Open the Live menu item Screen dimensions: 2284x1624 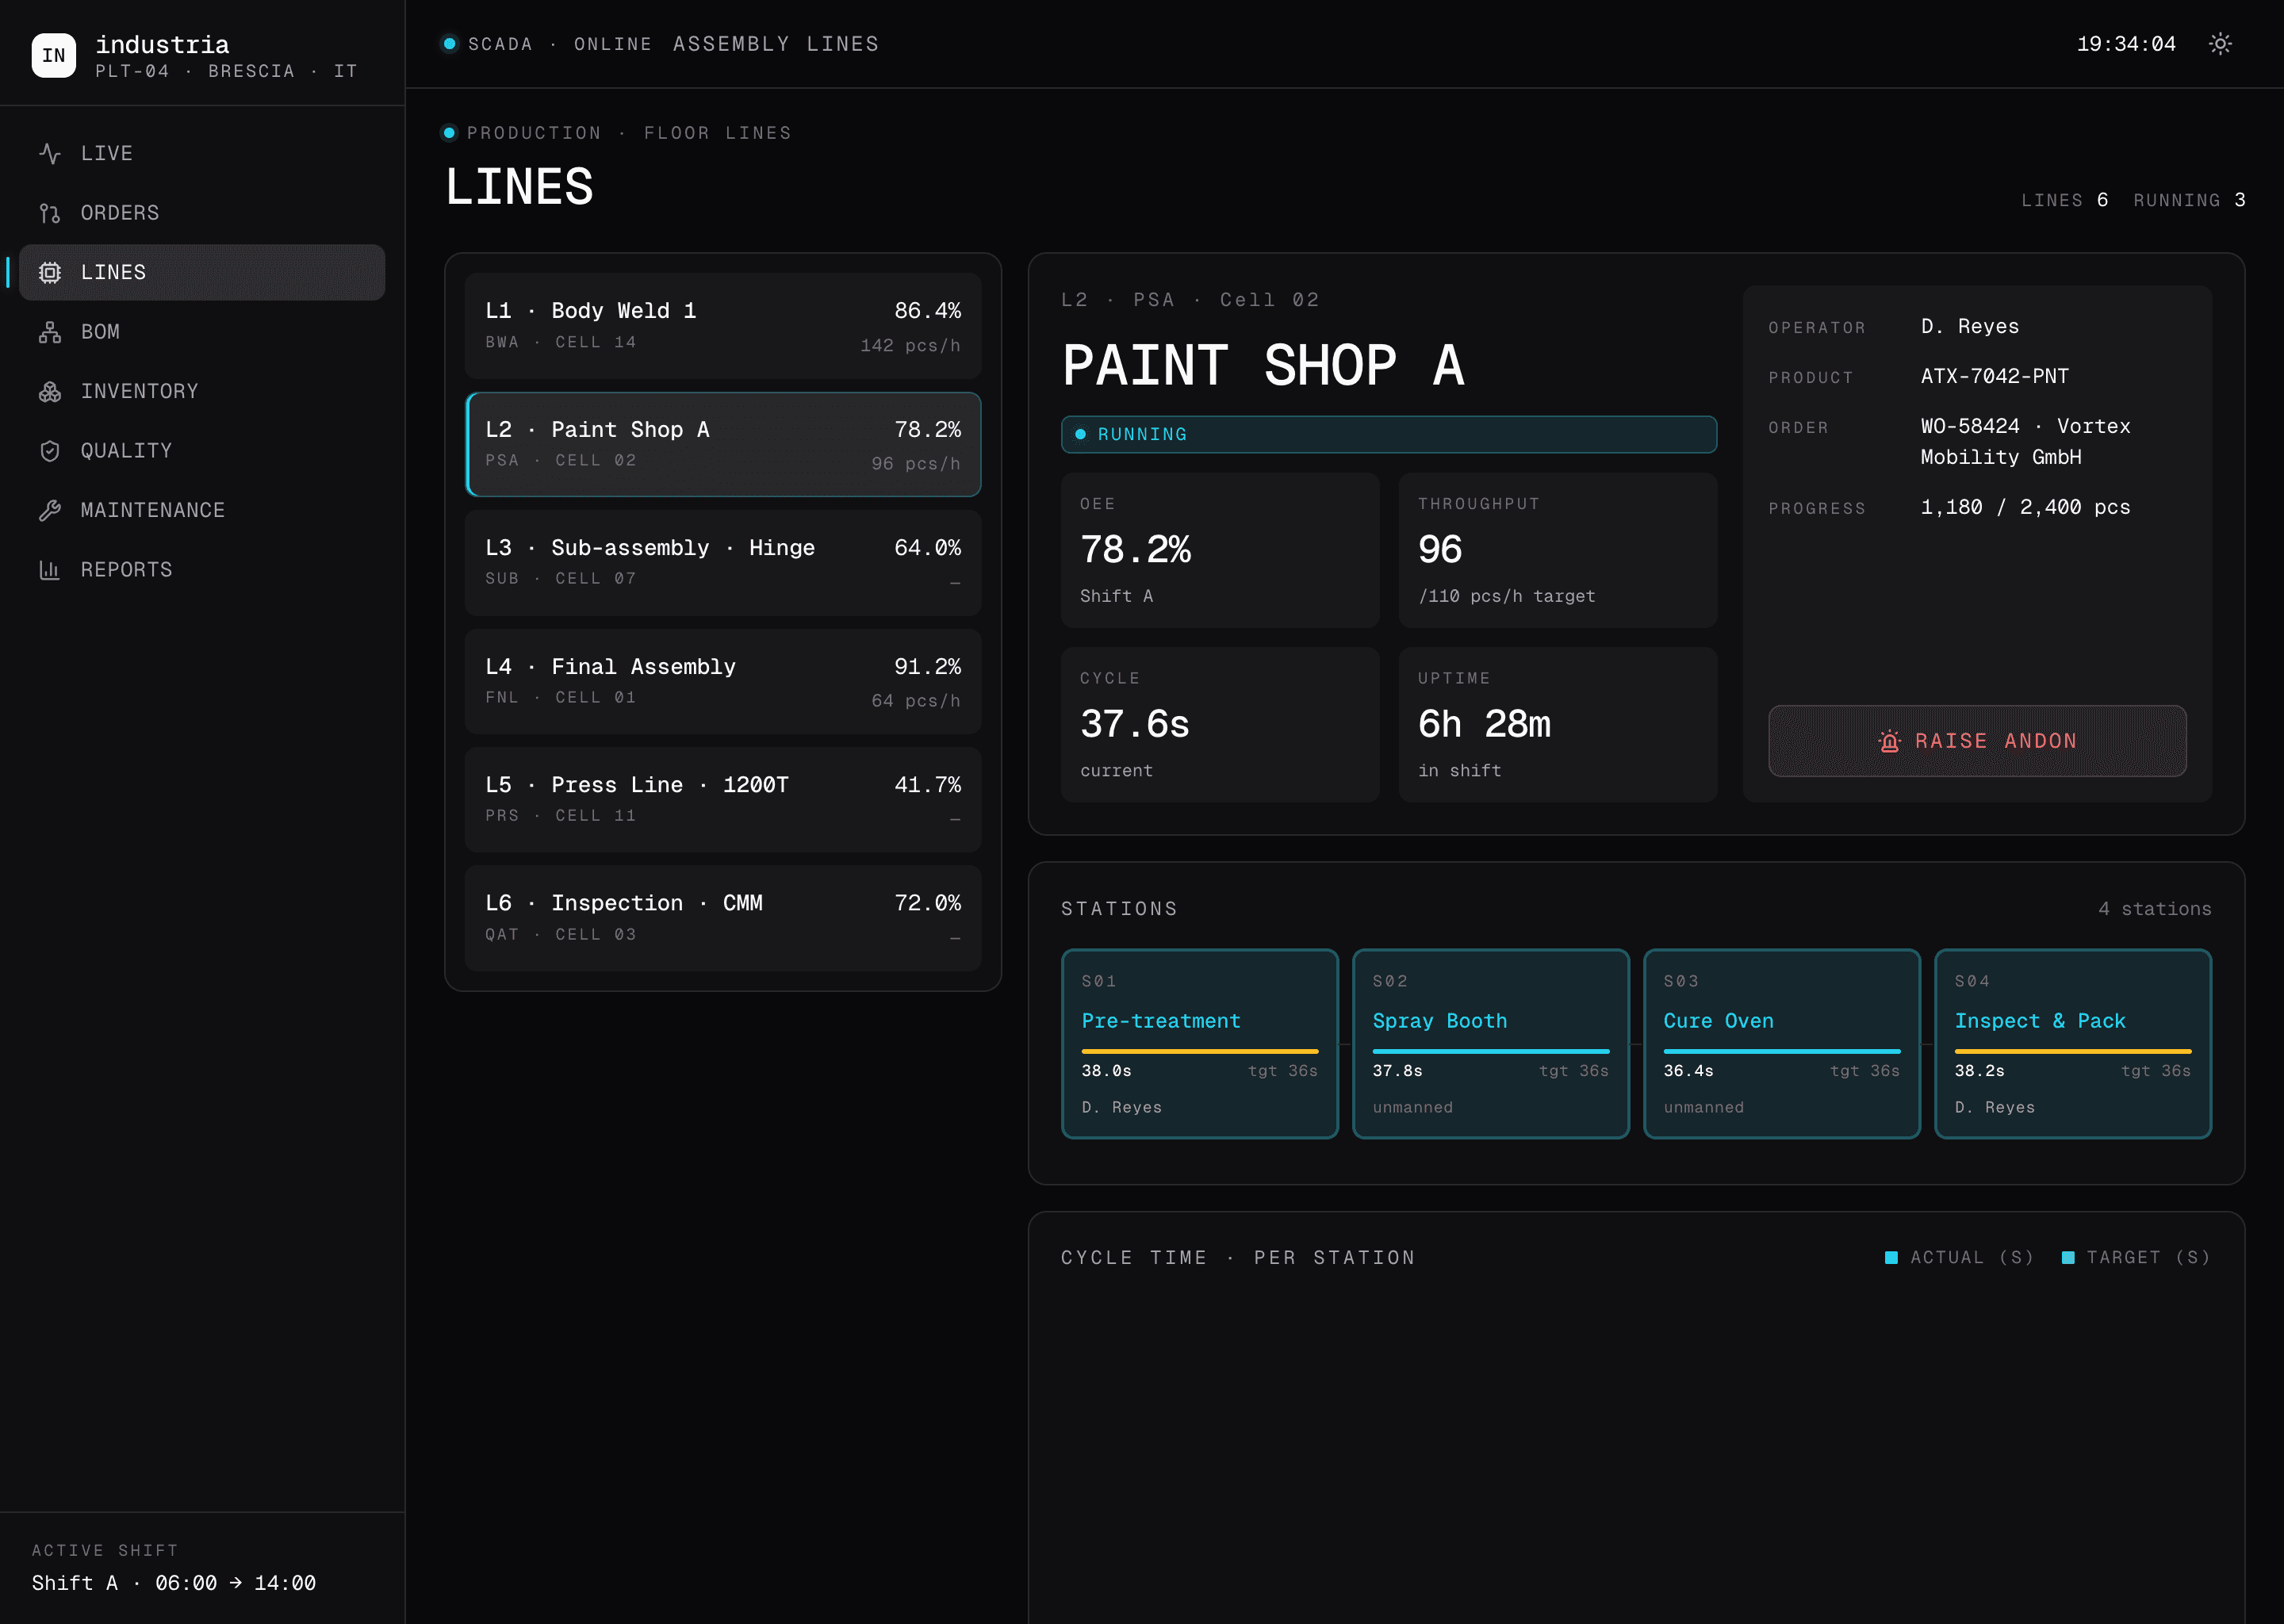coord(202,153)
